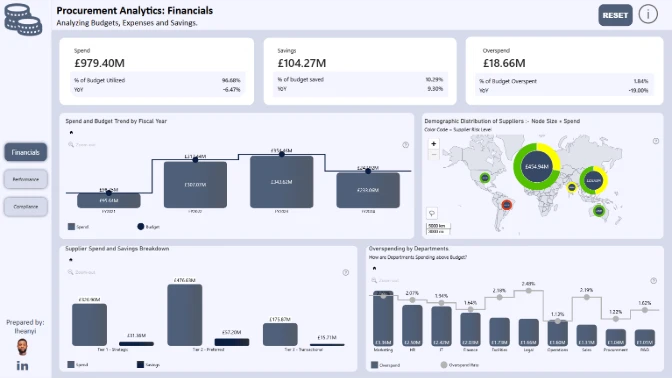672x378 pixels.
Task: Click home icon in Overspending by Departments chart
Action: [x=374, y=268]
